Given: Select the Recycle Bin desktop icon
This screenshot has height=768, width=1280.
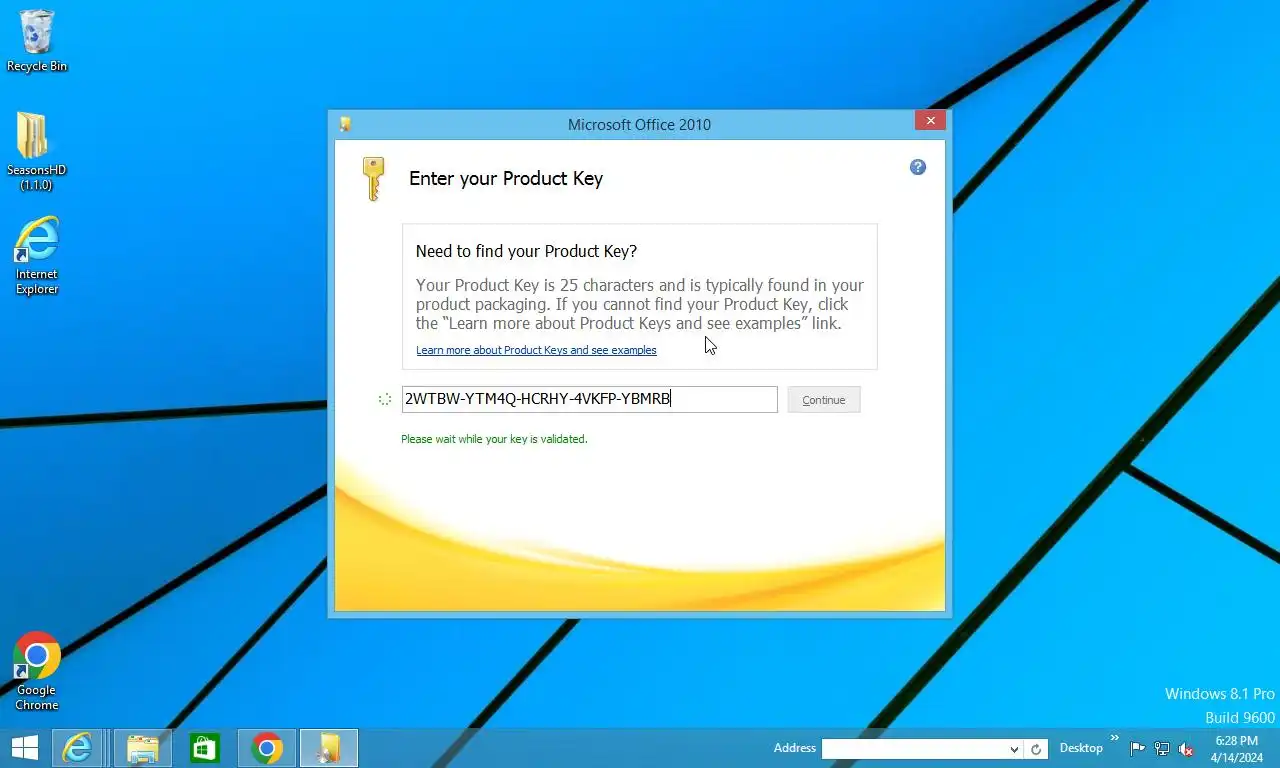Looking at the screenshot, I should tap(37, 41).
